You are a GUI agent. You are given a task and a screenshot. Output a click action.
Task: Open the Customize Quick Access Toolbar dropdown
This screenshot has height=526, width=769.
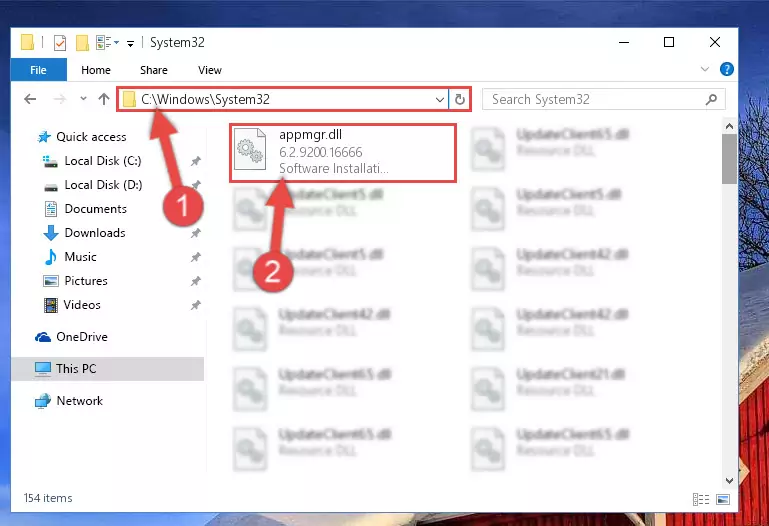(130, 44)
